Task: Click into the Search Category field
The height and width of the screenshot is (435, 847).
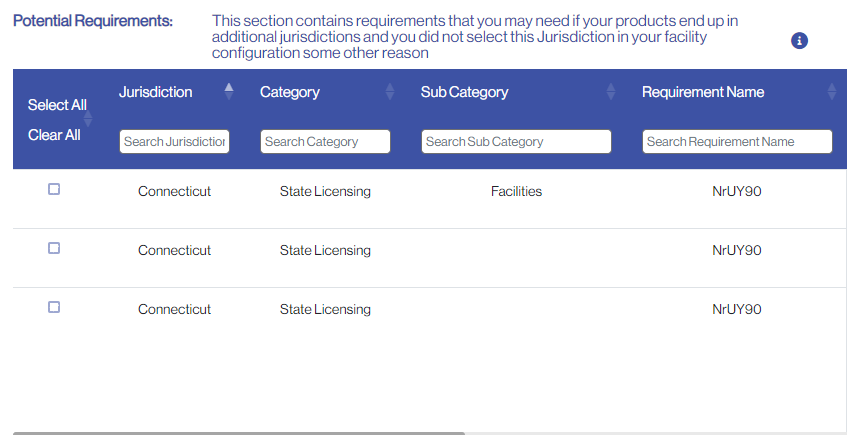Action: [325, 142]
